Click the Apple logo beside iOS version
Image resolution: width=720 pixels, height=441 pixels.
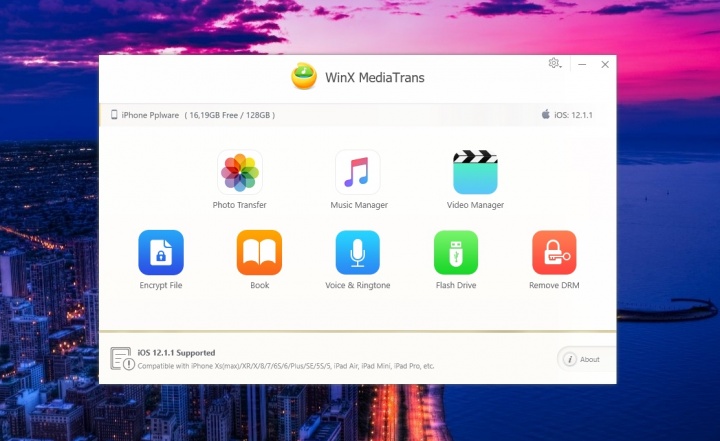(x=546, y=115)
